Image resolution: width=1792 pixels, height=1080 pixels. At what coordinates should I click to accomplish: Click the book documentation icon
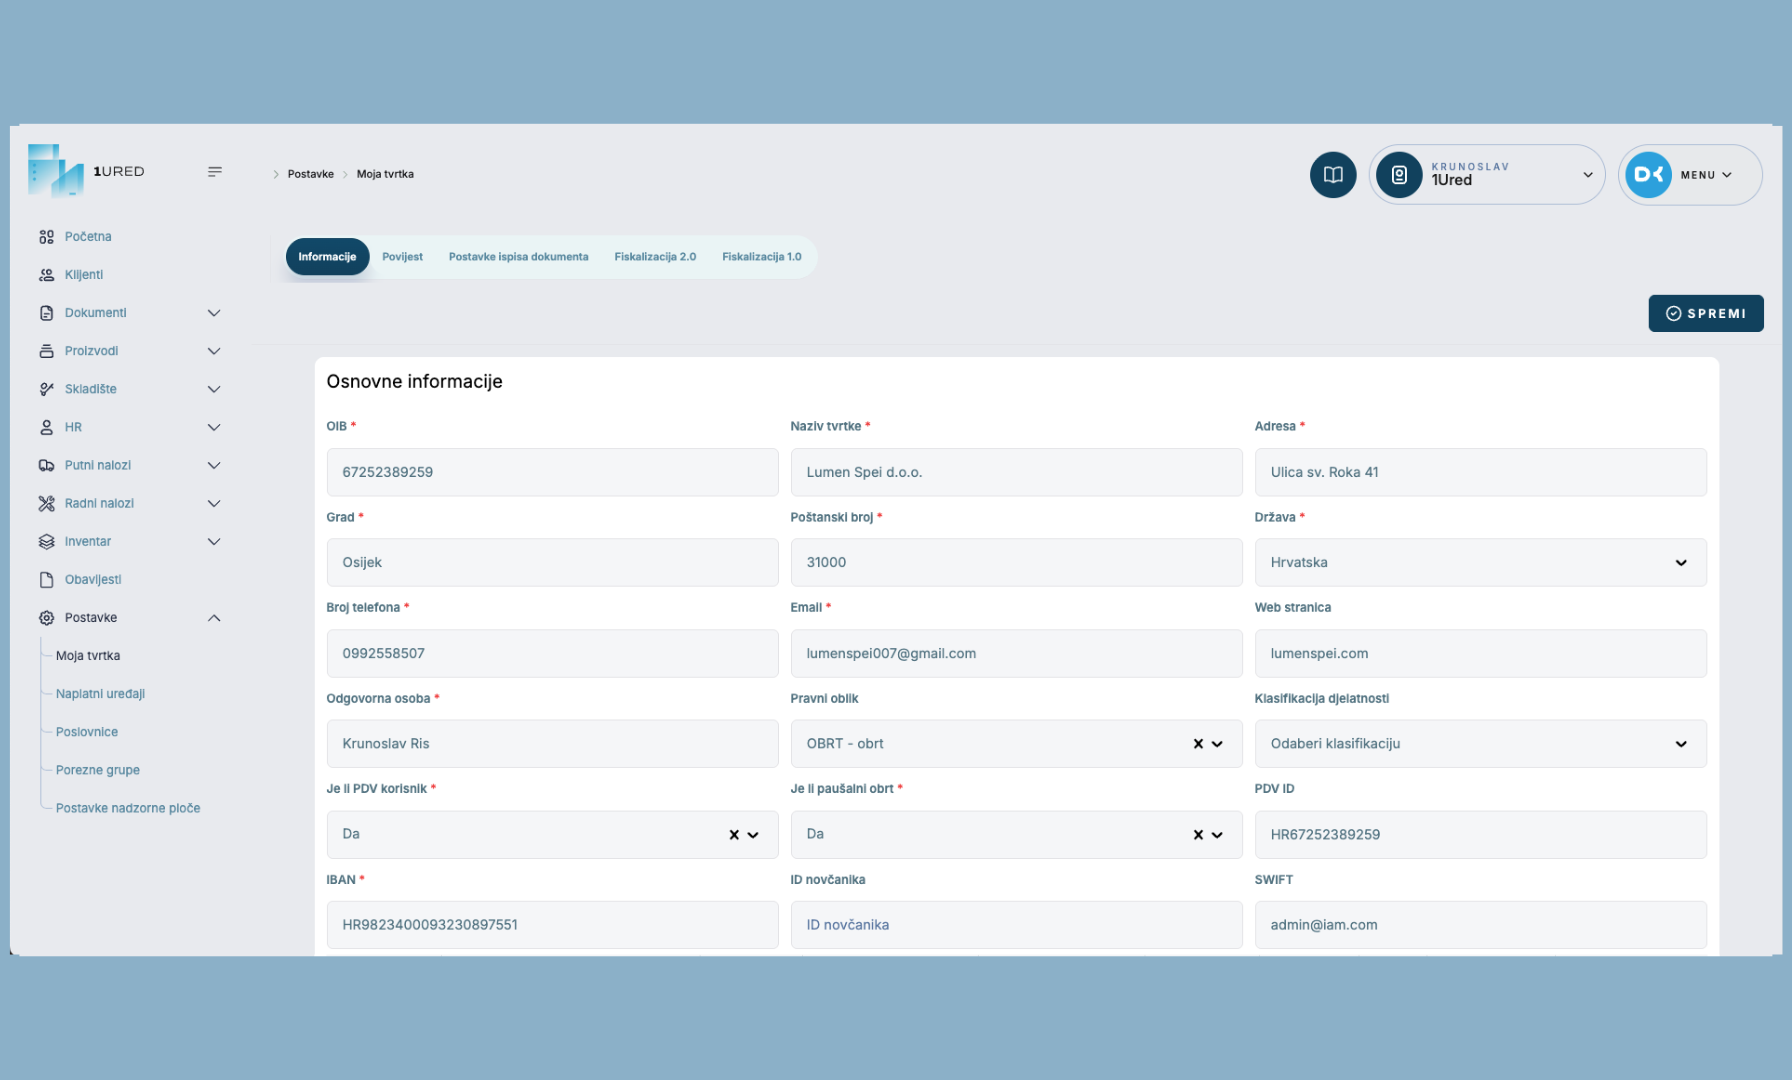[x=1332, y=175]
